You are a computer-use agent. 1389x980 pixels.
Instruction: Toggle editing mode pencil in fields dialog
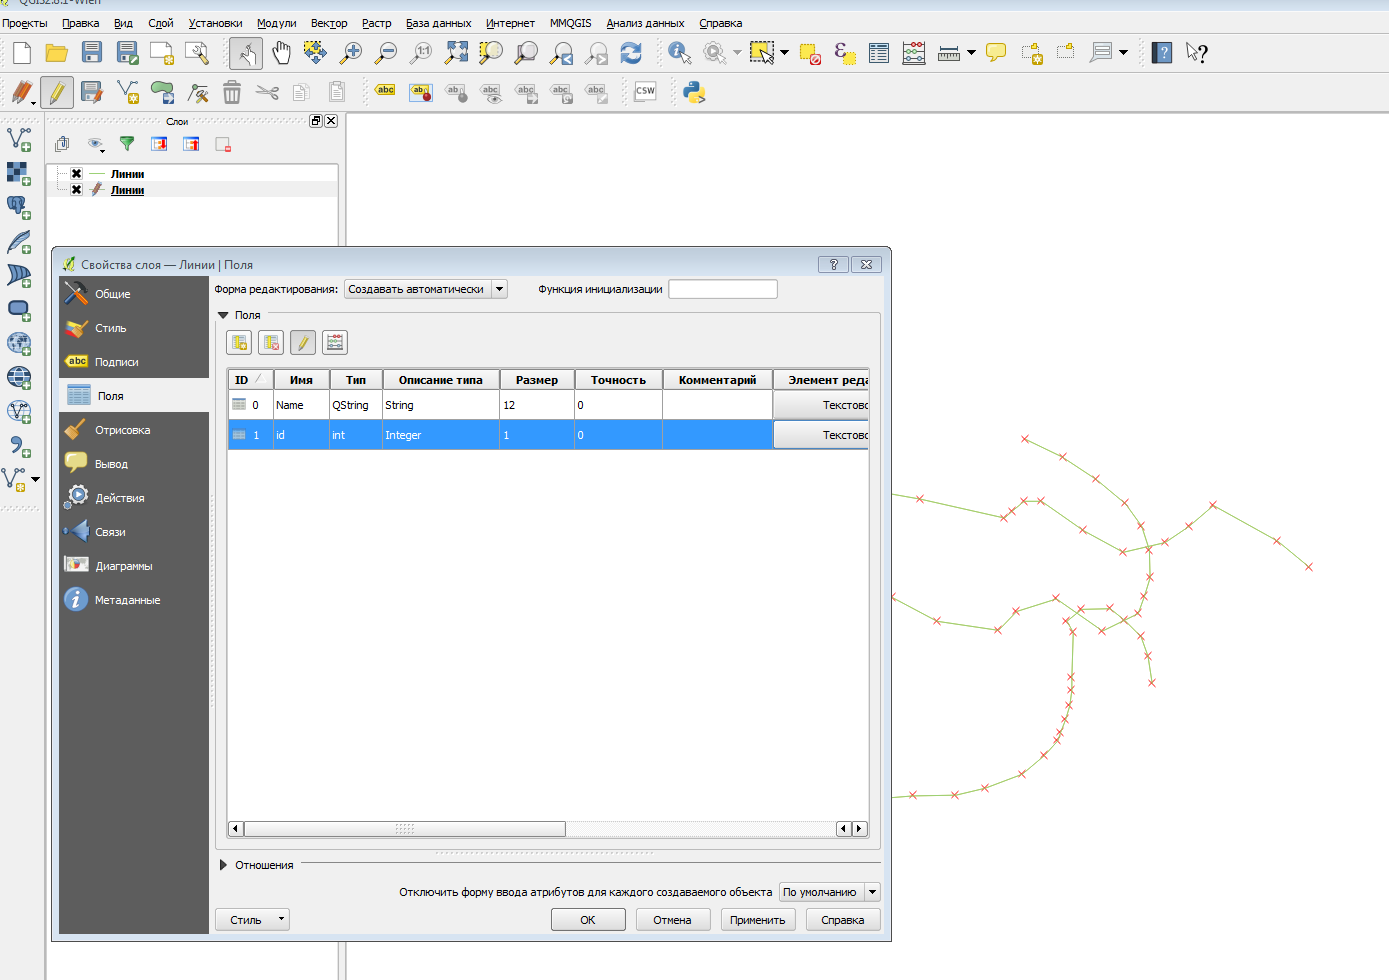coord(303,343)
